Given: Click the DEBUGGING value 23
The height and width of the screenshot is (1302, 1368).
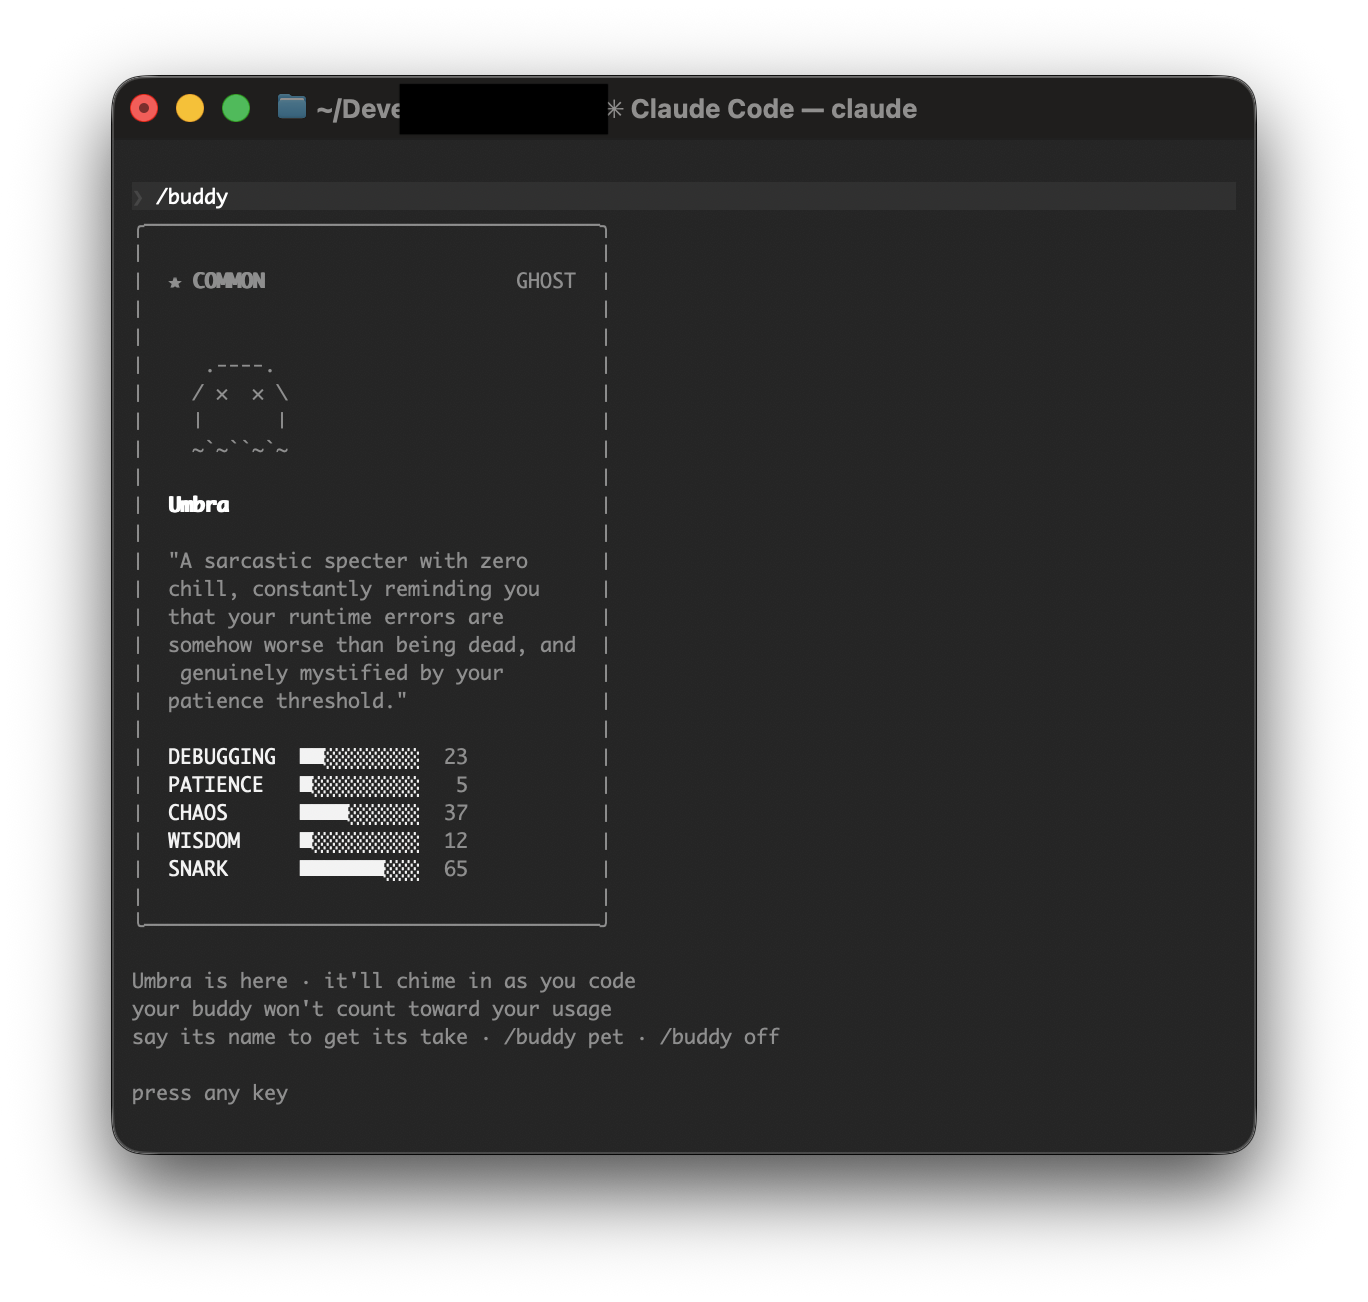Looking at the screenshot, I should pyautogui.click(x=456, y=757).
